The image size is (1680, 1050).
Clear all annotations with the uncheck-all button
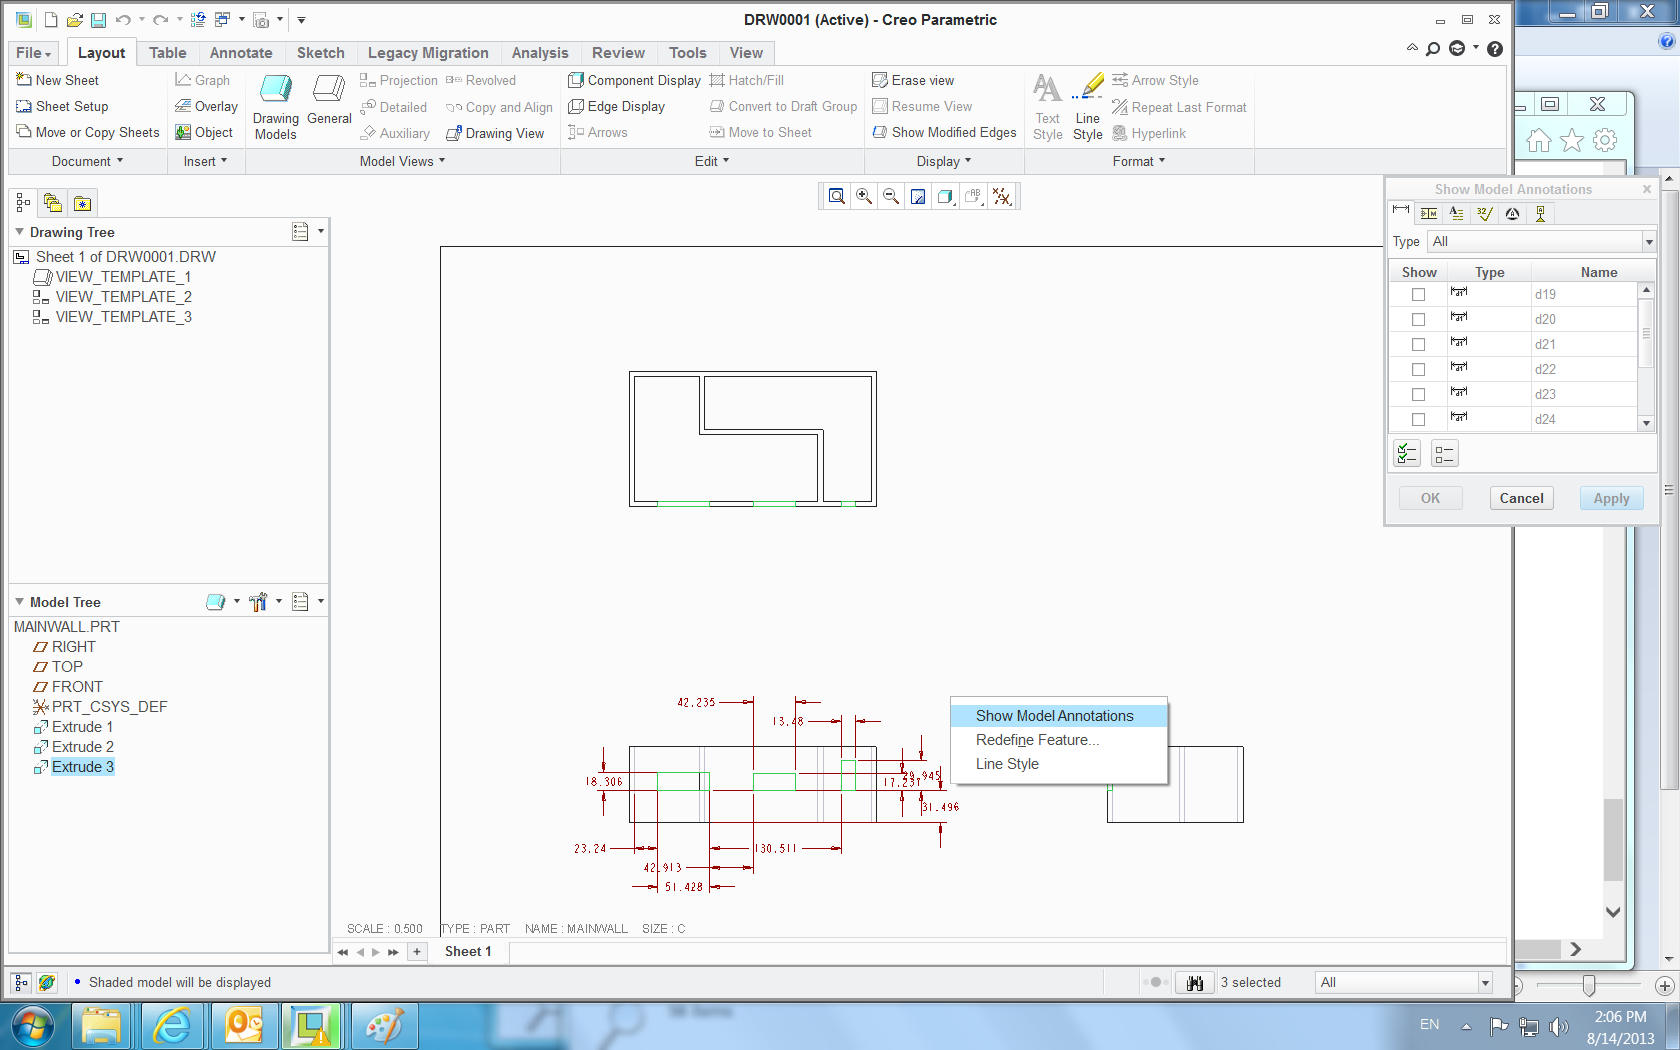pos(1445,454)
